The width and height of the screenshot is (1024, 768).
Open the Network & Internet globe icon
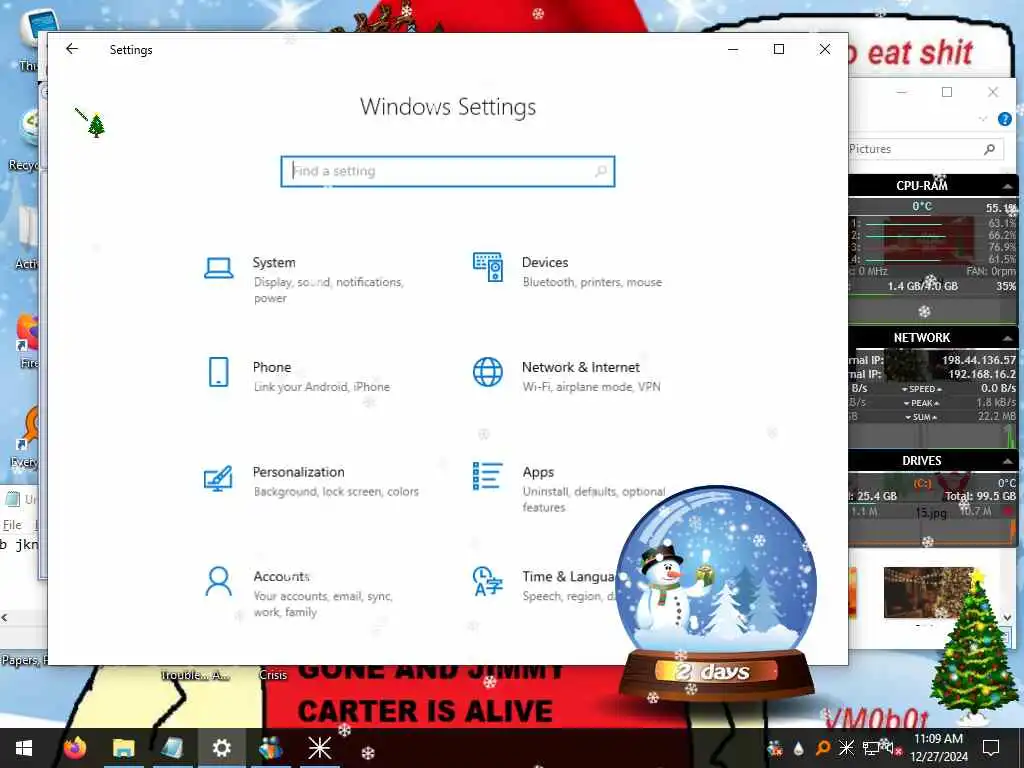pos(488,372)
